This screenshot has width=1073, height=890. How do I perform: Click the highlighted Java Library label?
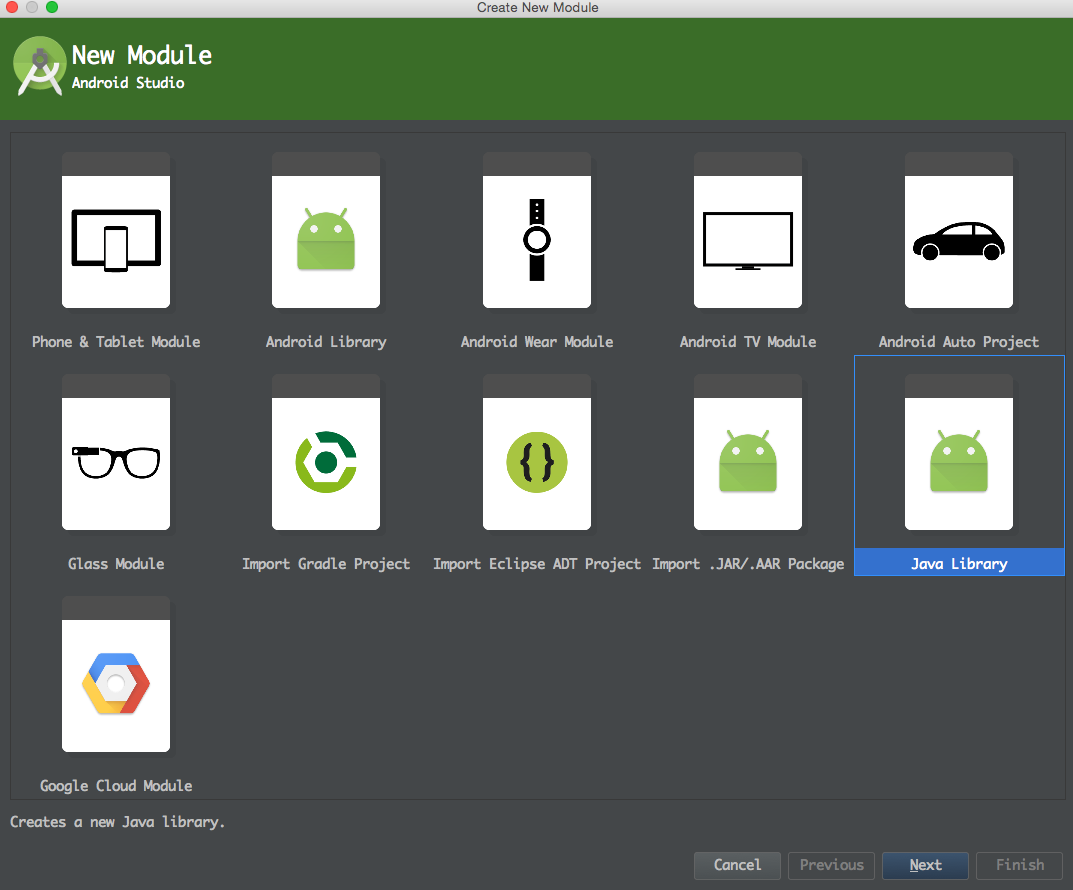pyautogui.click(x=959, y=564)
